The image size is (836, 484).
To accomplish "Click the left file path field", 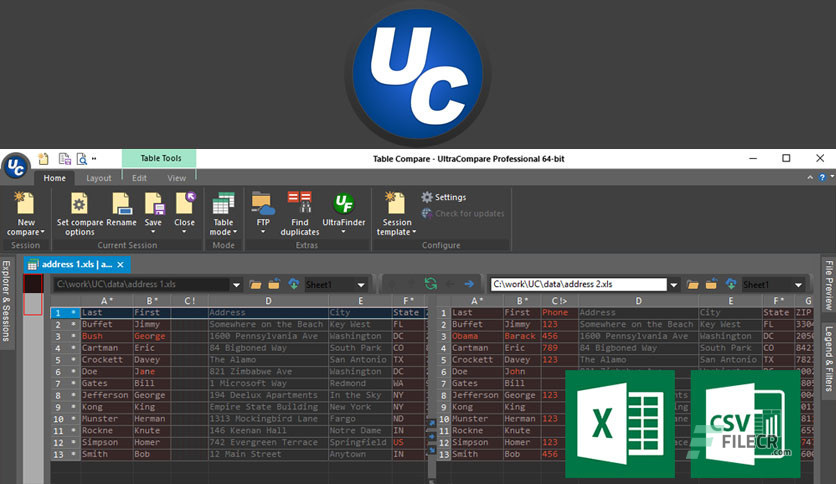I will 141,284.
